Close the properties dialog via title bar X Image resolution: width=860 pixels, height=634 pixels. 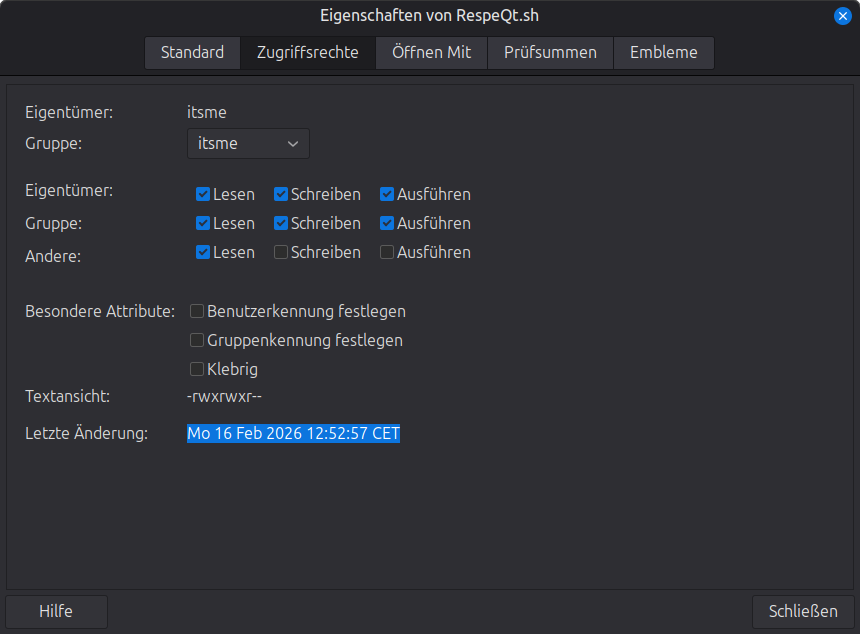point(842,16)
